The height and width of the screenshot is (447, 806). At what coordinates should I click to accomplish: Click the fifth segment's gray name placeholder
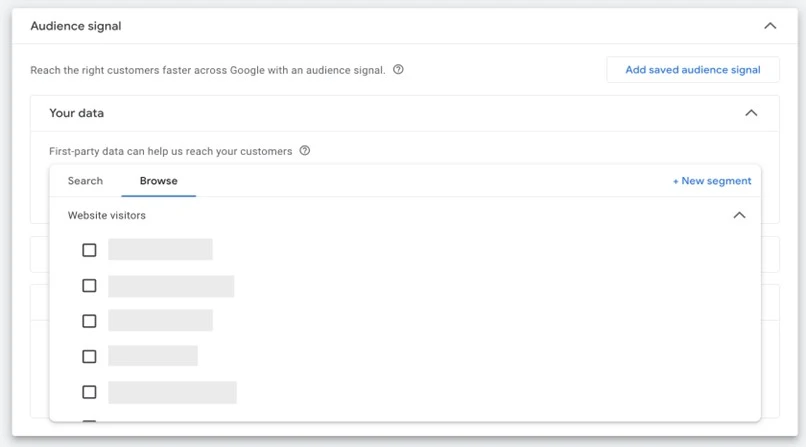click(x=172, y=392)
